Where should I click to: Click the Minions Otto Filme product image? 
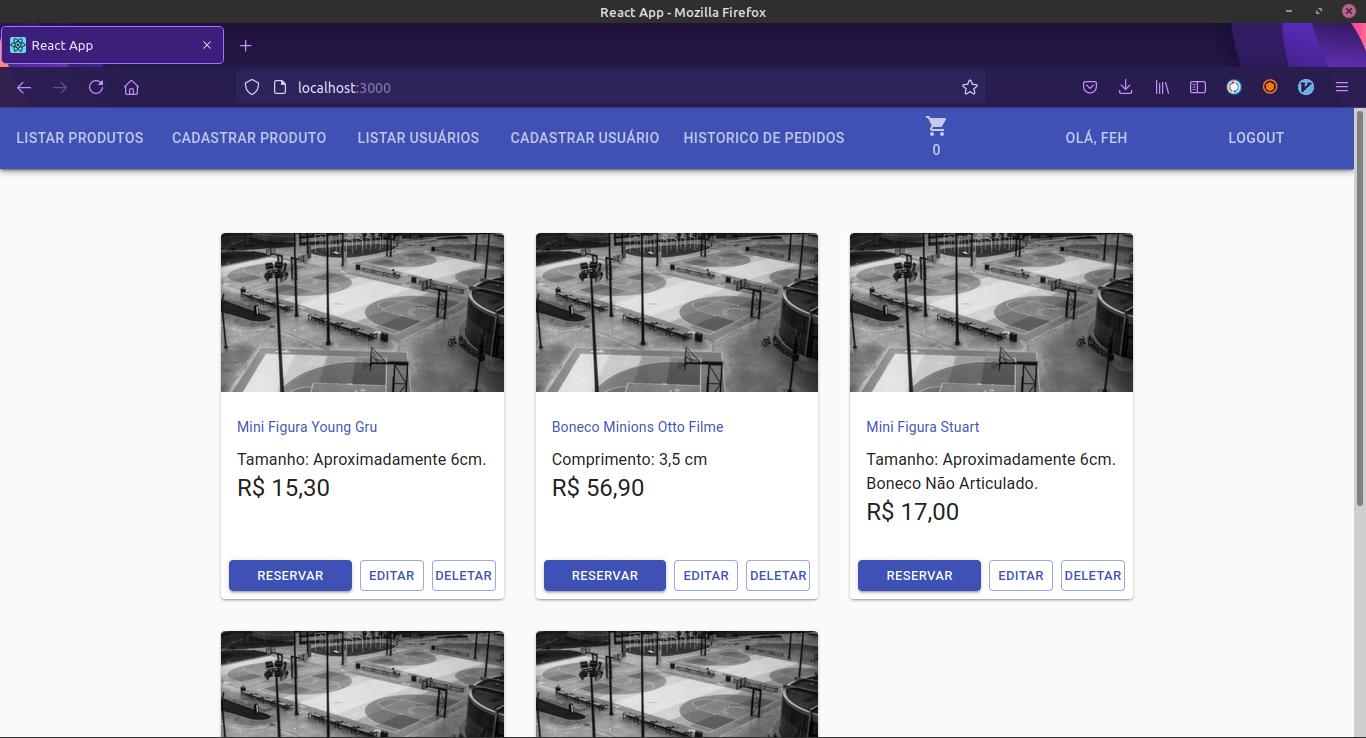click(677, 313)
